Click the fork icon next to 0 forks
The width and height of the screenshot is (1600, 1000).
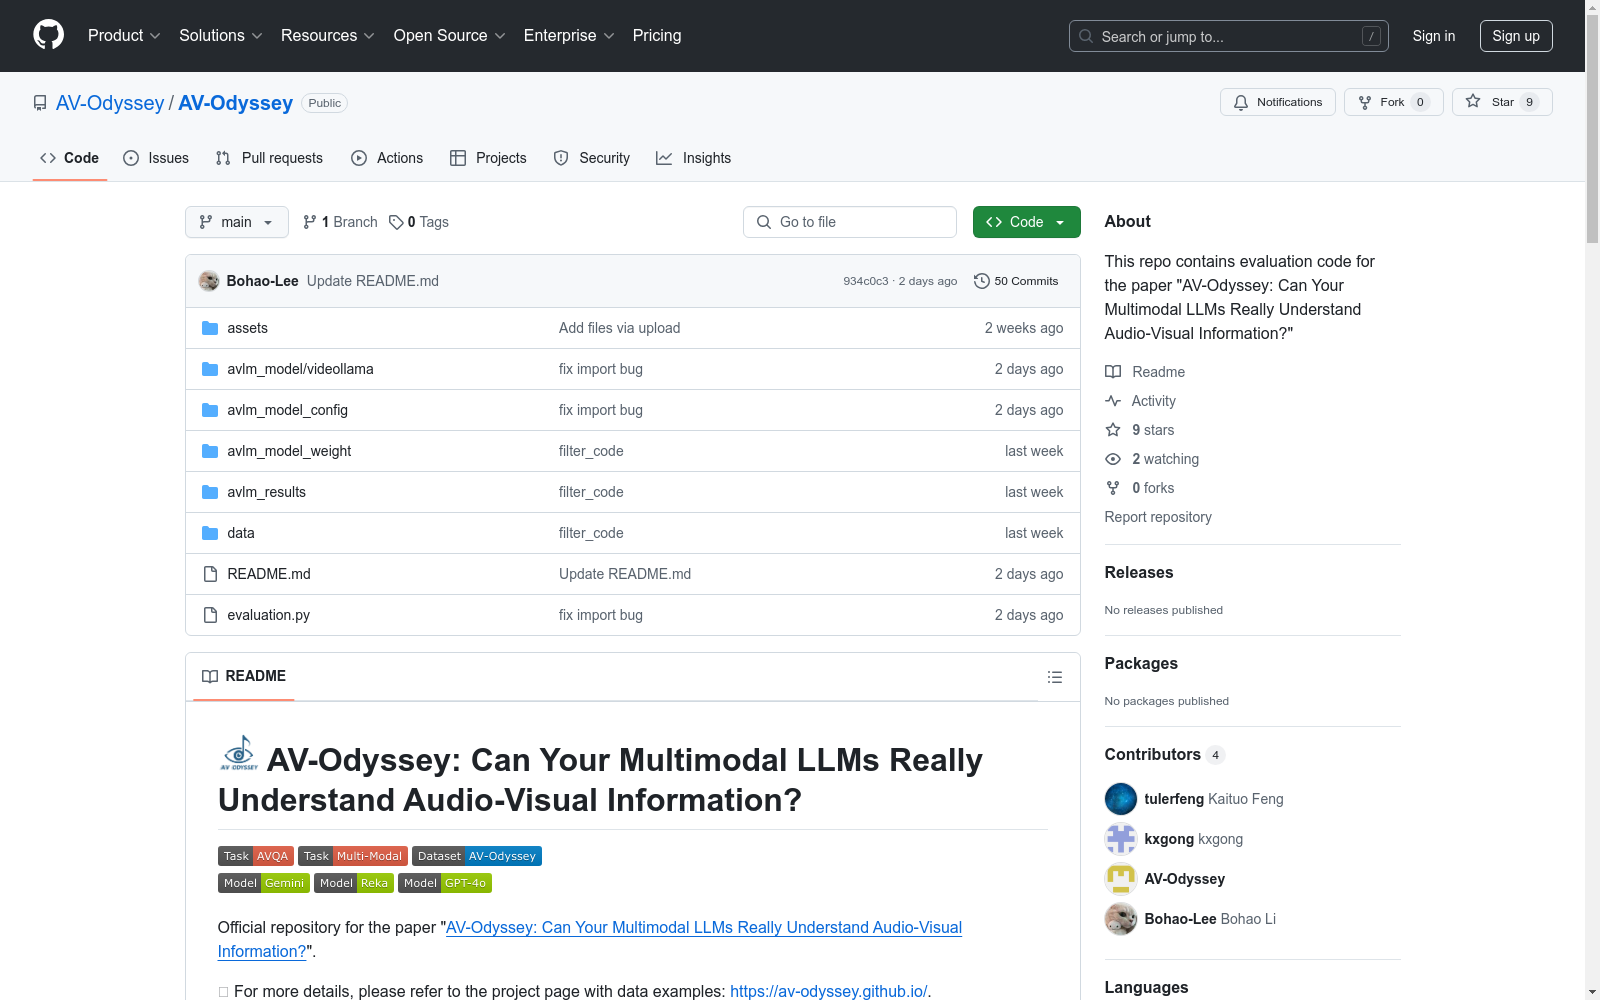(1113, 488)
